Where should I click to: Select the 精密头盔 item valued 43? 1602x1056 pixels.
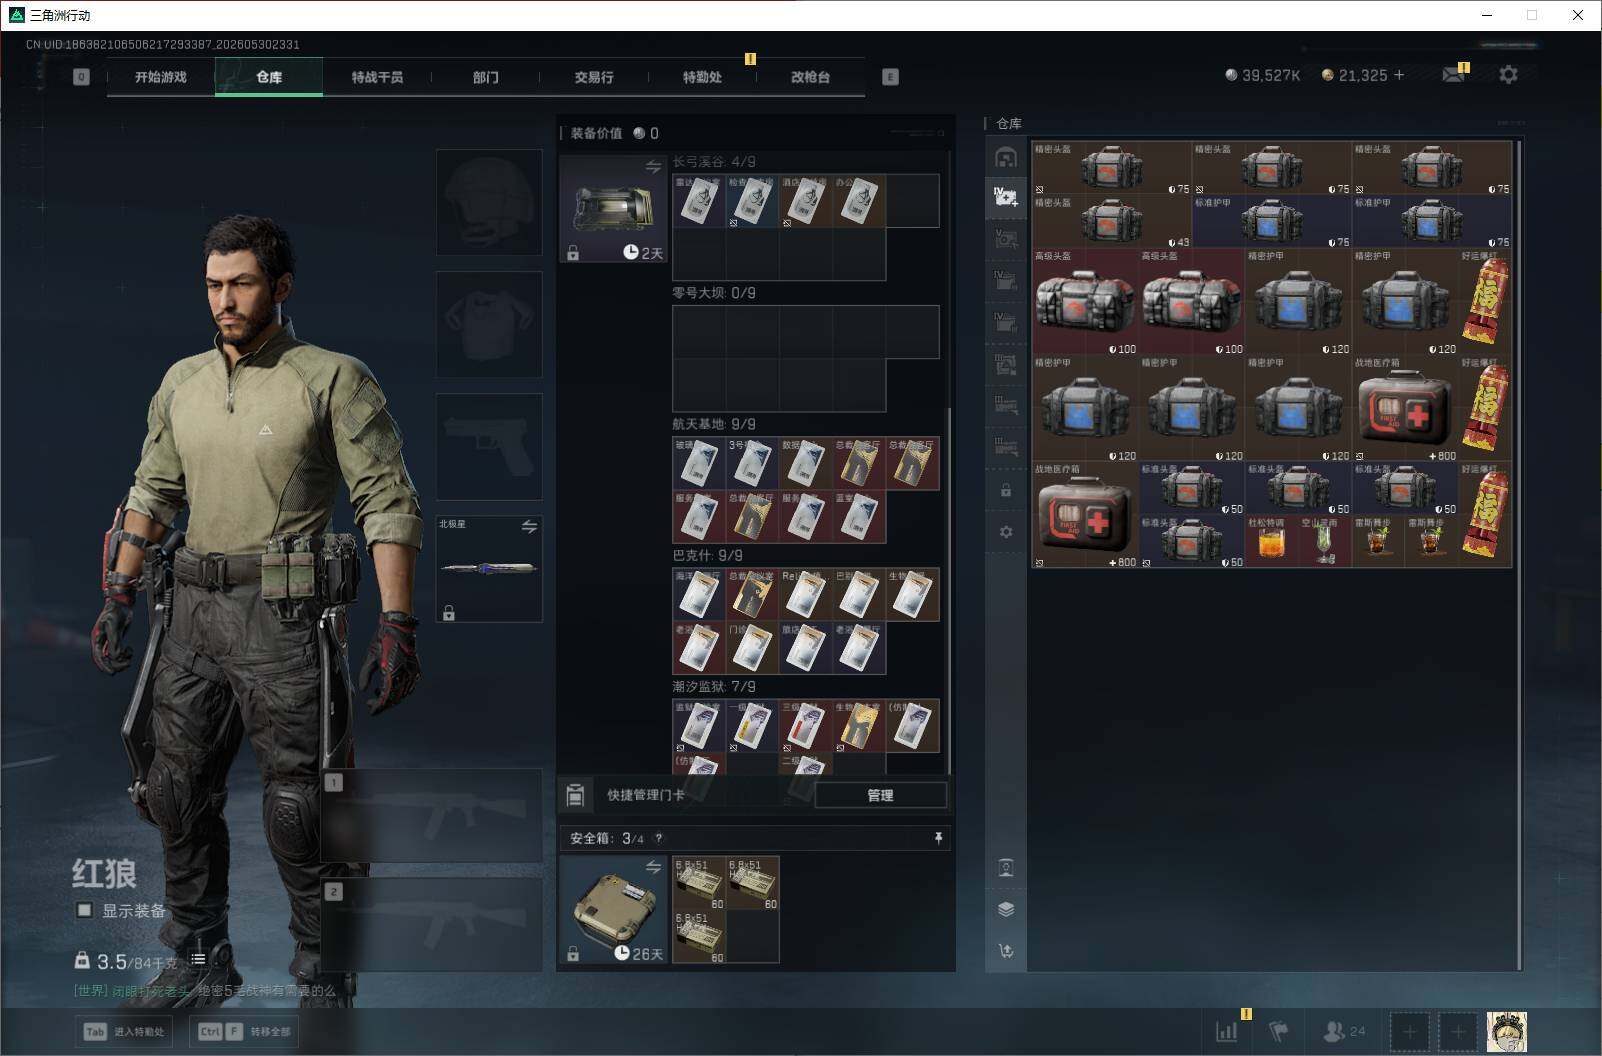(x=1112, y=221)
